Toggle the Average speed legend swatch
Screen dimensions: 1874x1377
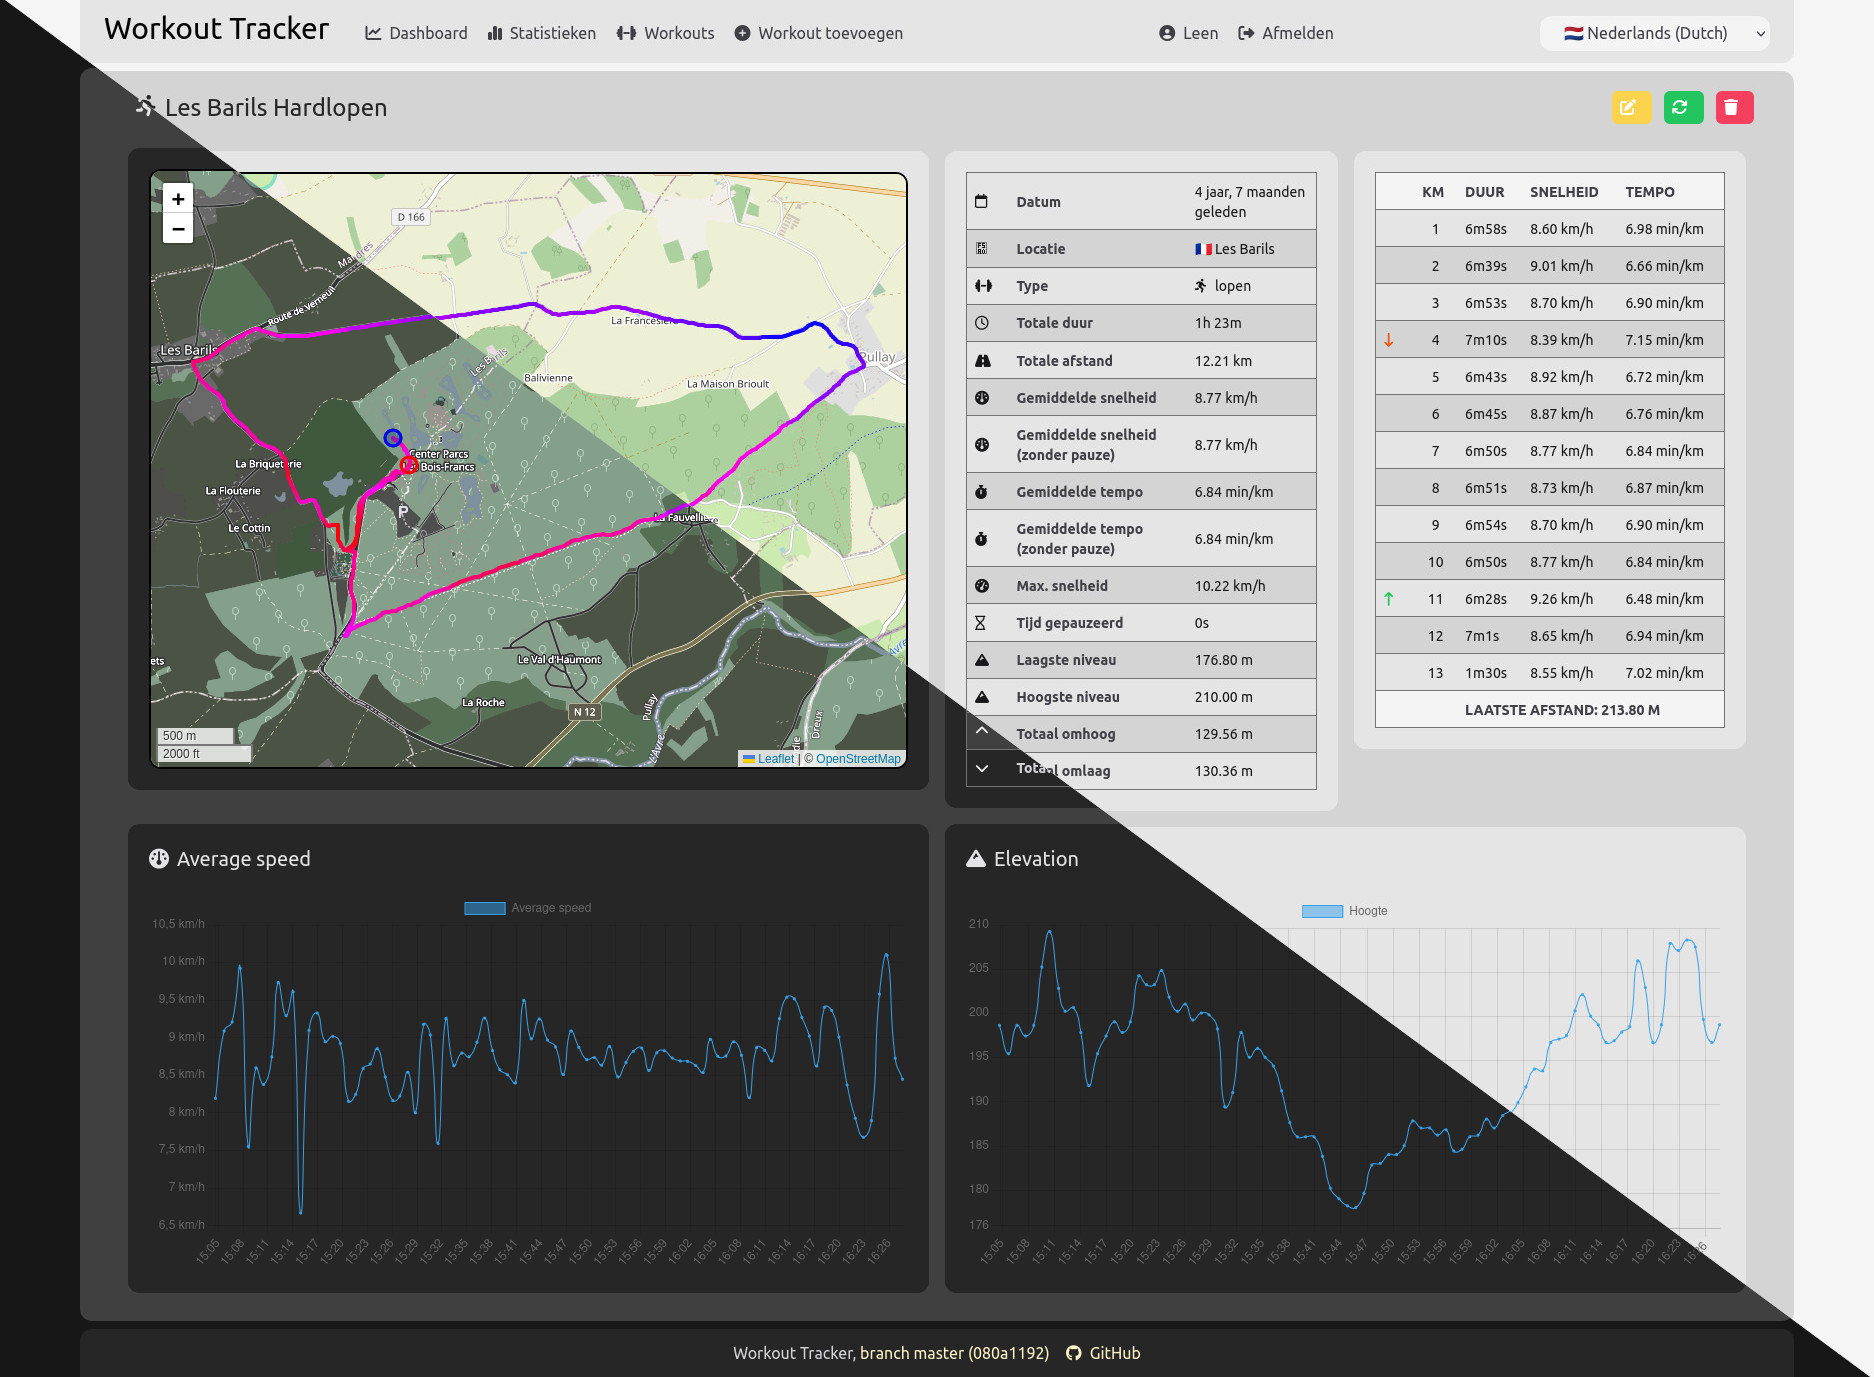[485, 908]
